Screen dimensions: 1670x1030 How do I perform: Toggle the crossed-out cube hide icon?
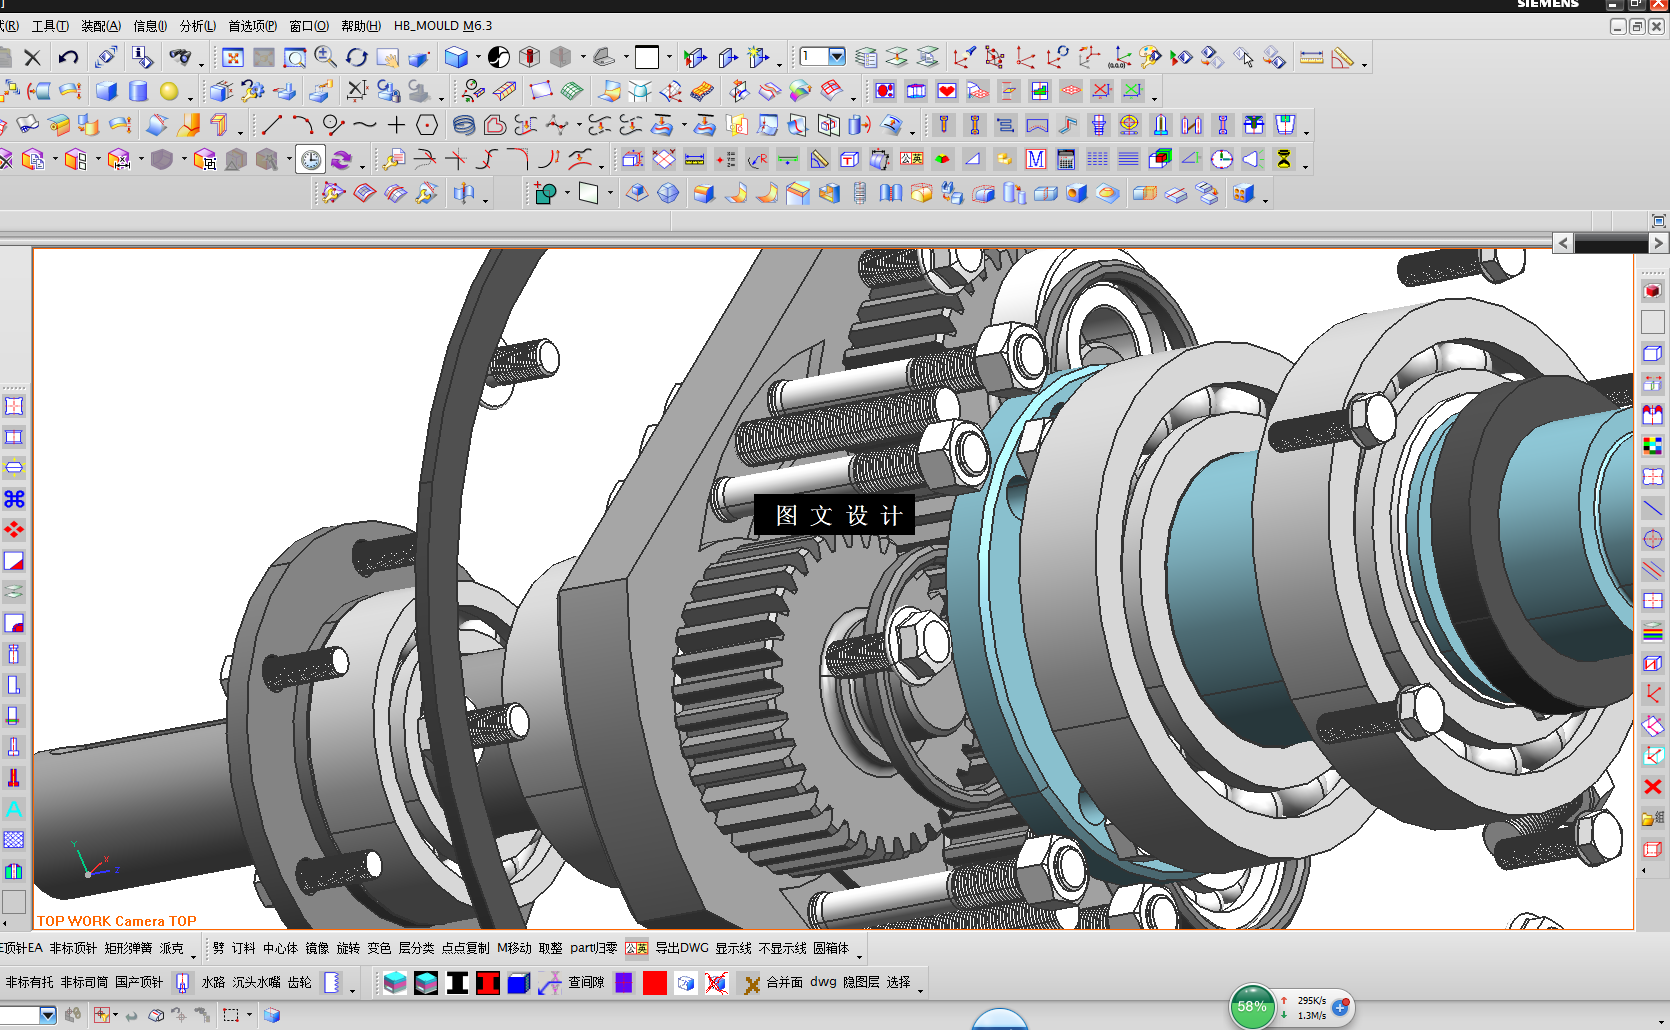(x=716, y=983)
